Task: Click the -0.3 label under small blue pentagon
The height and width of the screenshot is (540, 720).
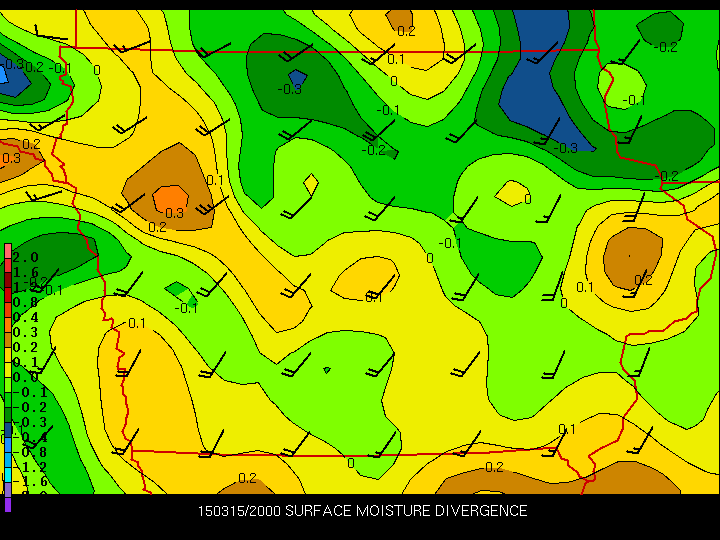Action: point(290,89)
